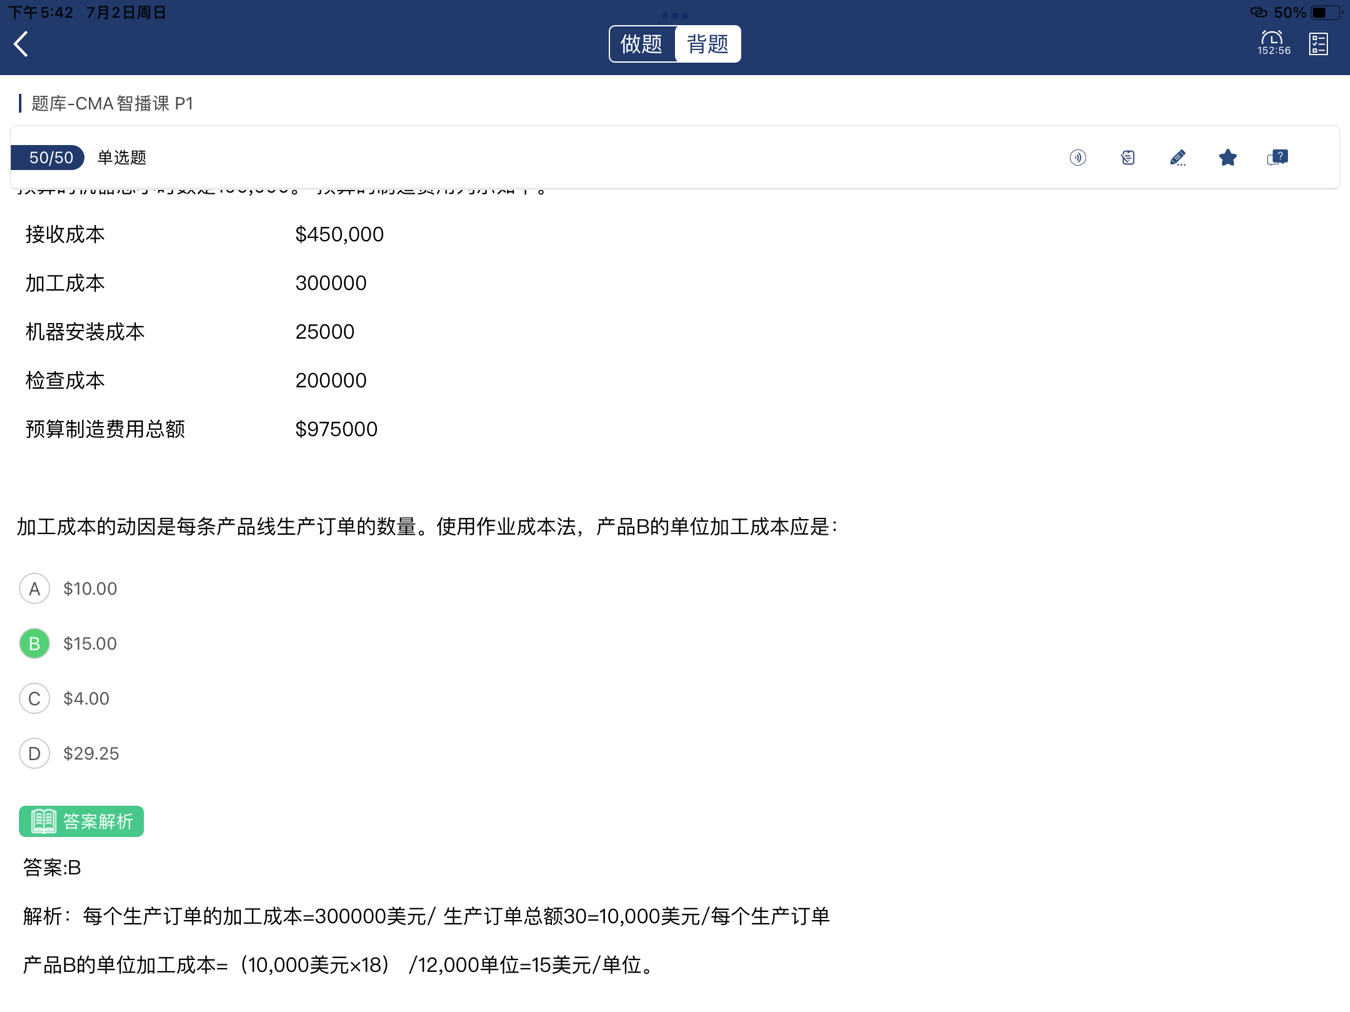
Task: Select the green option B circle
Action: [34, 644]
